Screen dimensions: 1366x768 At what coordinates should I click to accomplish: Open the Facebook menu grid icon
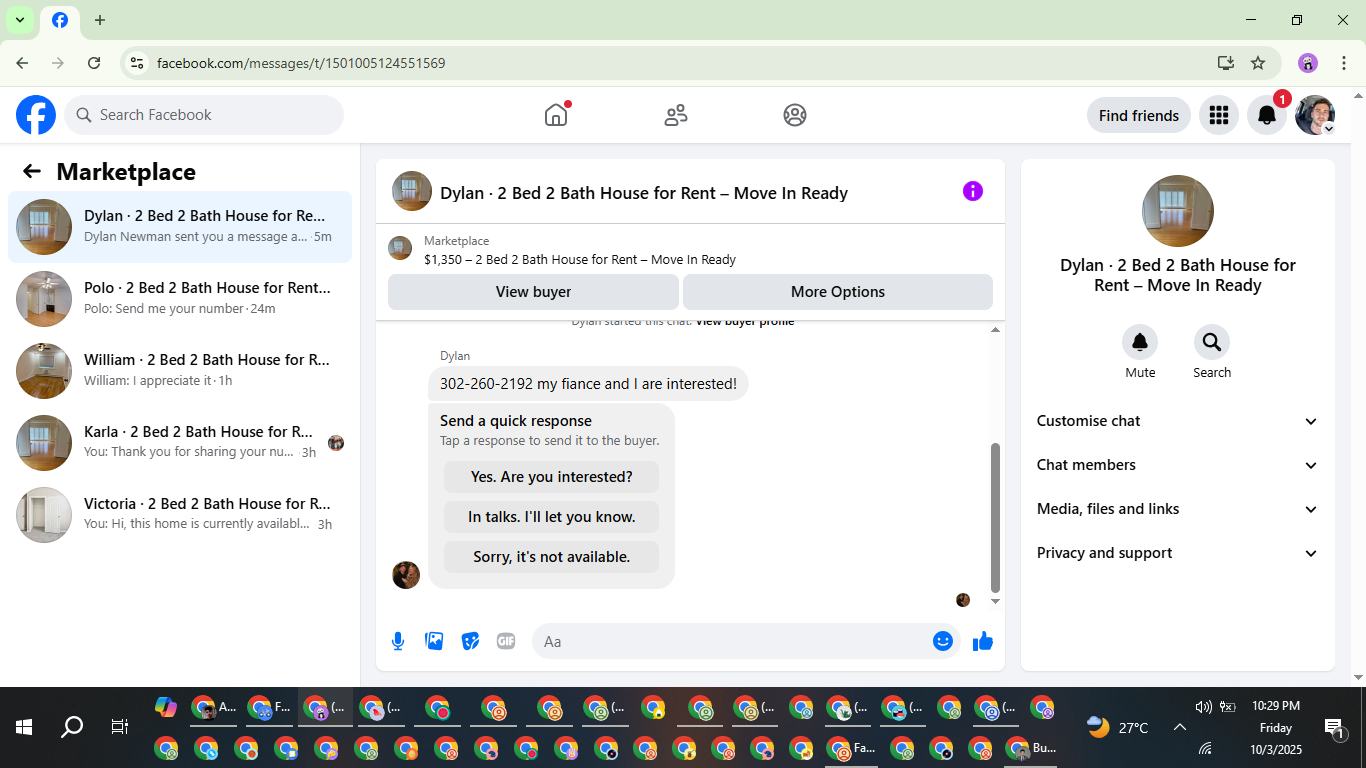tap(1218, 115)
